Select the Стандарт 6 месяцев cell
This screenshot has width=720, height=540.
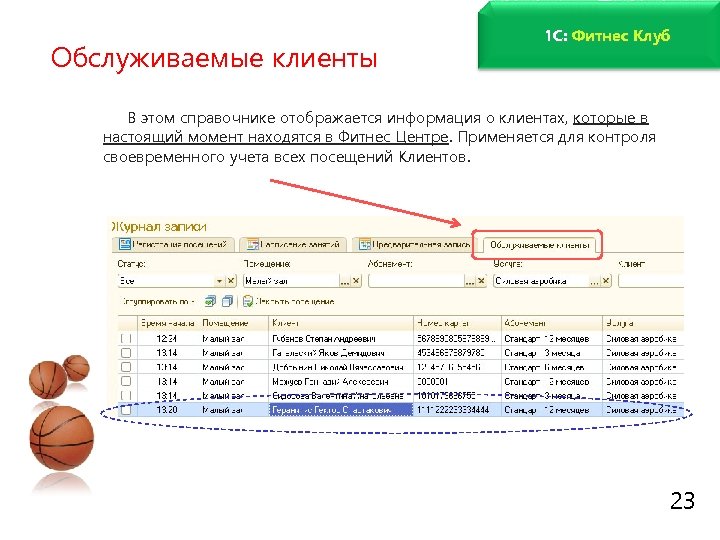tap(551, 367)
